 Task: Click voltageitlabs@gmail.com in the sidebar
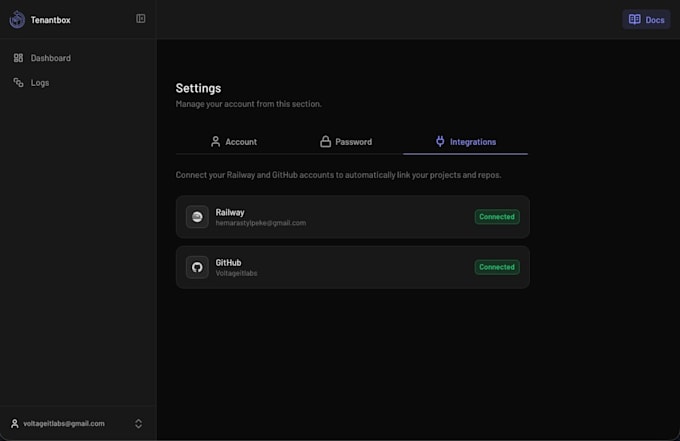(x=64, y=424)
